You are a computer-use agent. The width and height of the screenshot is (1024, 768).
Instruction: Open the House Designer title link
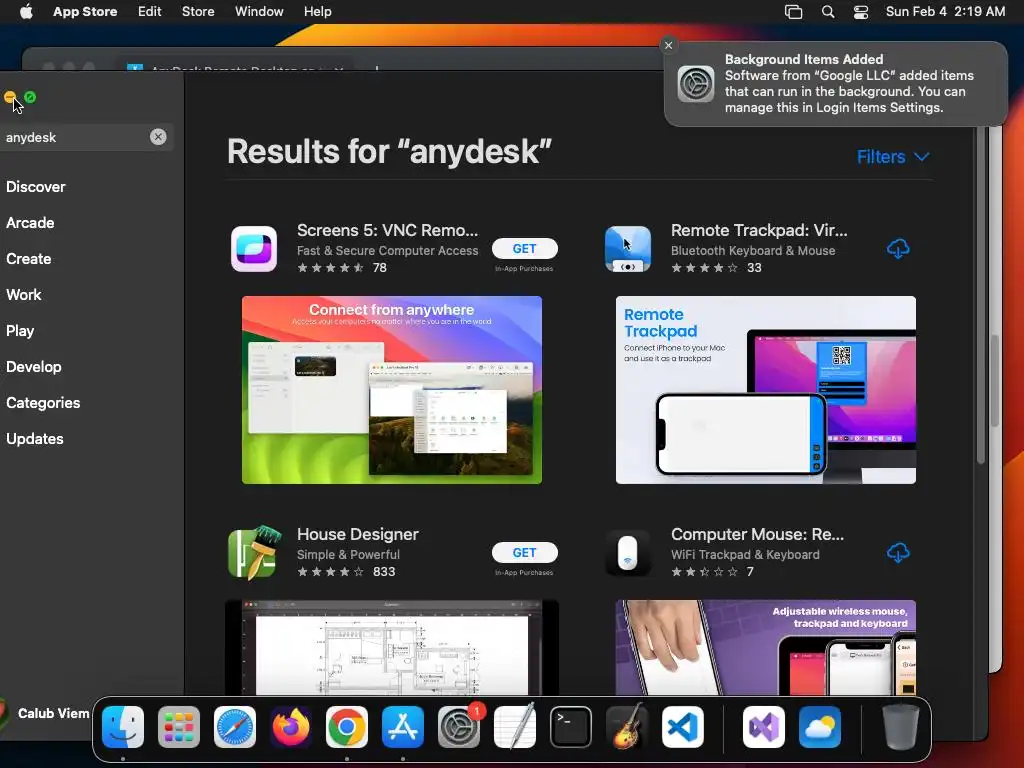click(358, 534)
